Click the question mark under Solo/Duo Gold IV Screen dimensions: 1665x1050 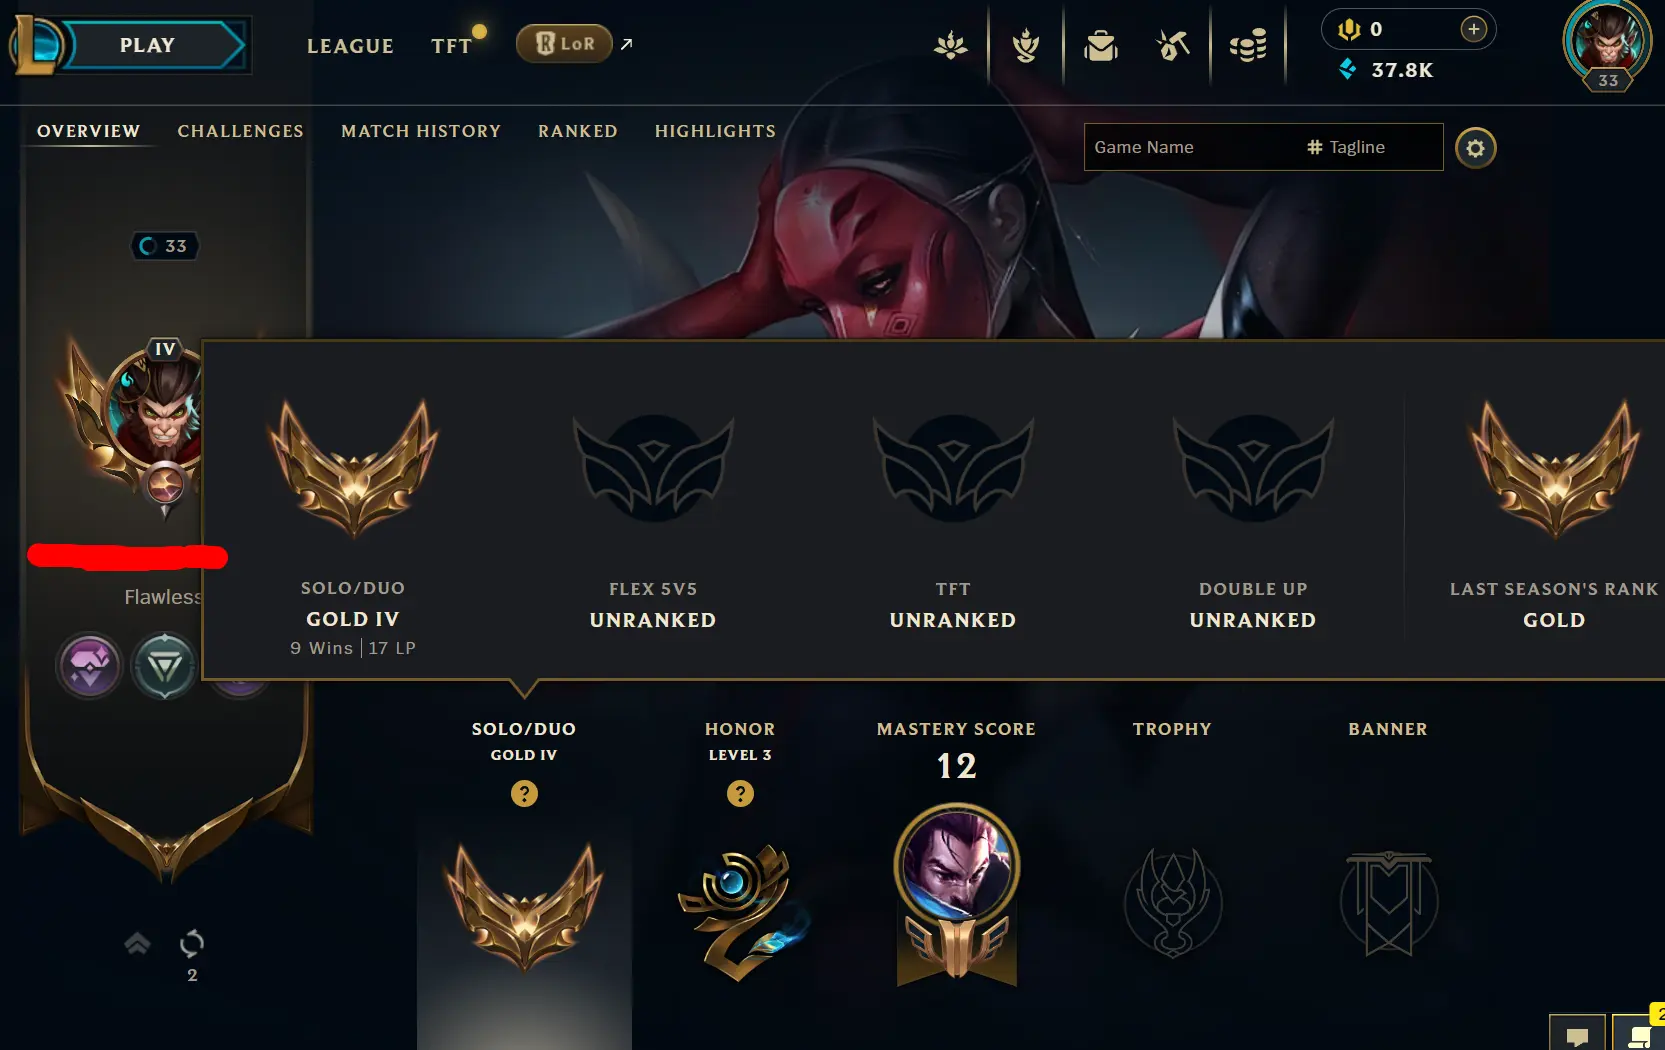[x=524, y=794]
